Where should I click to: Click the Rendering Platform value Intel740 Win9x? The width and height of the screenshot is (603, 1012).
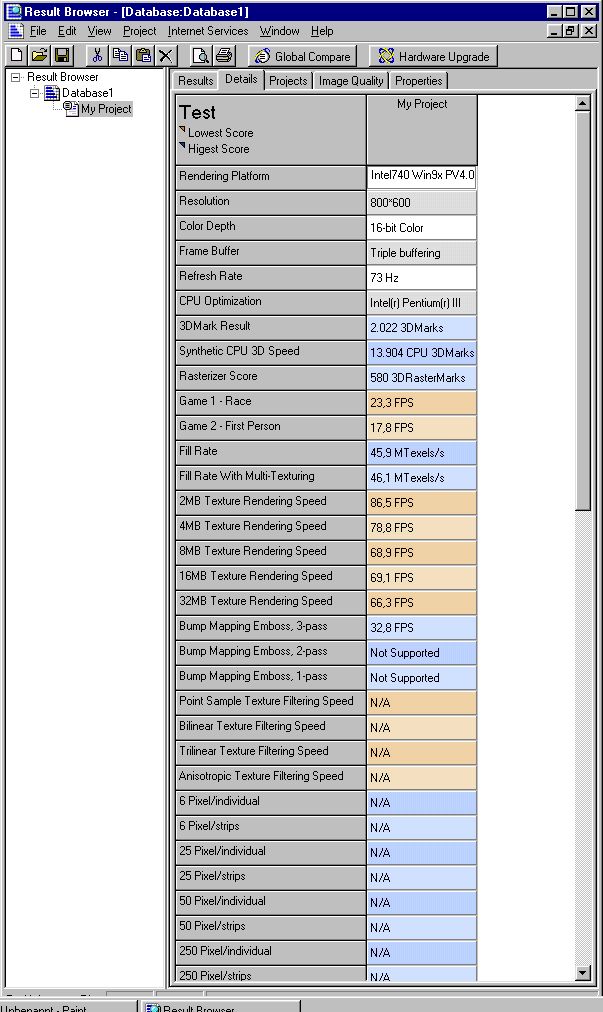(x=422, y=176)
